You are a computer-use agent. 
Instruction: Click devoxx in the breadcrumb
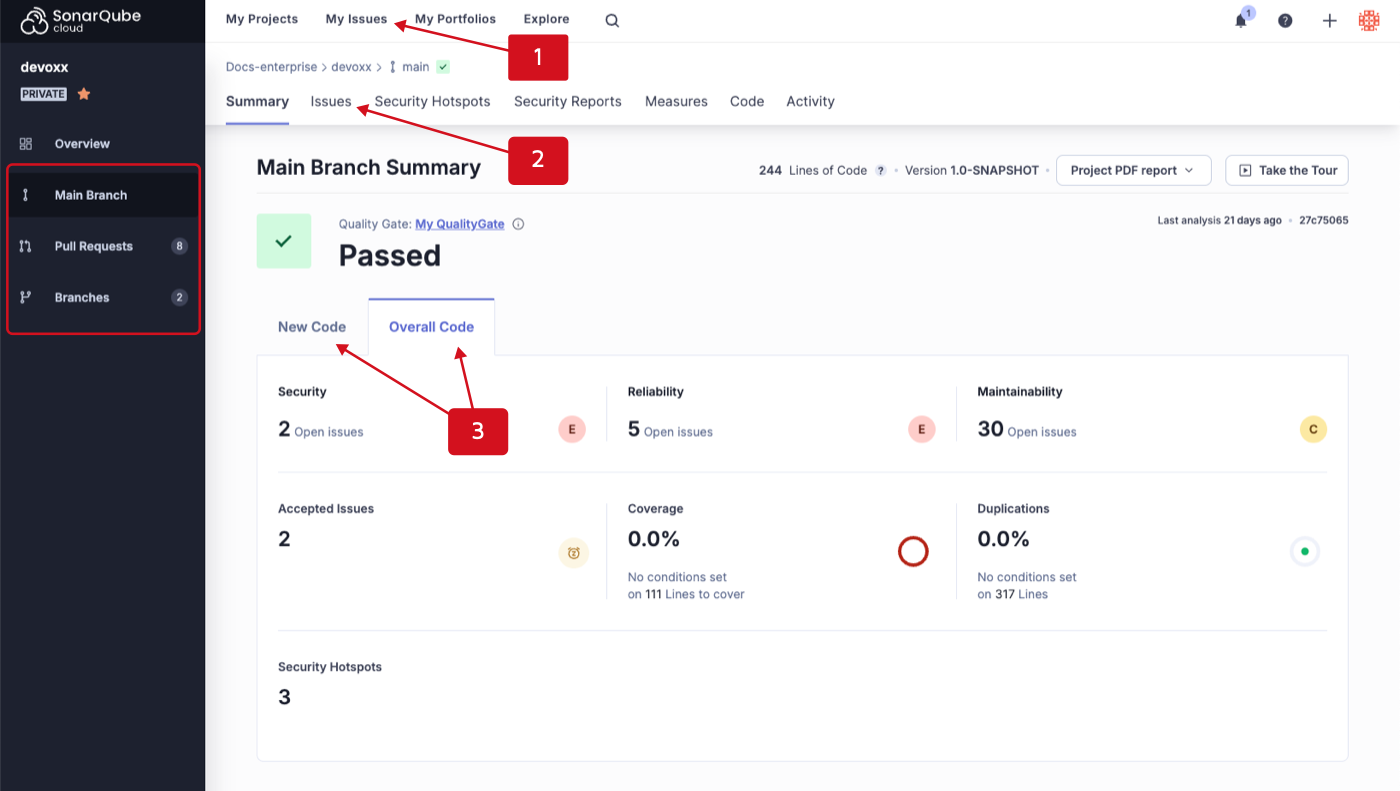tap(351, 67)
